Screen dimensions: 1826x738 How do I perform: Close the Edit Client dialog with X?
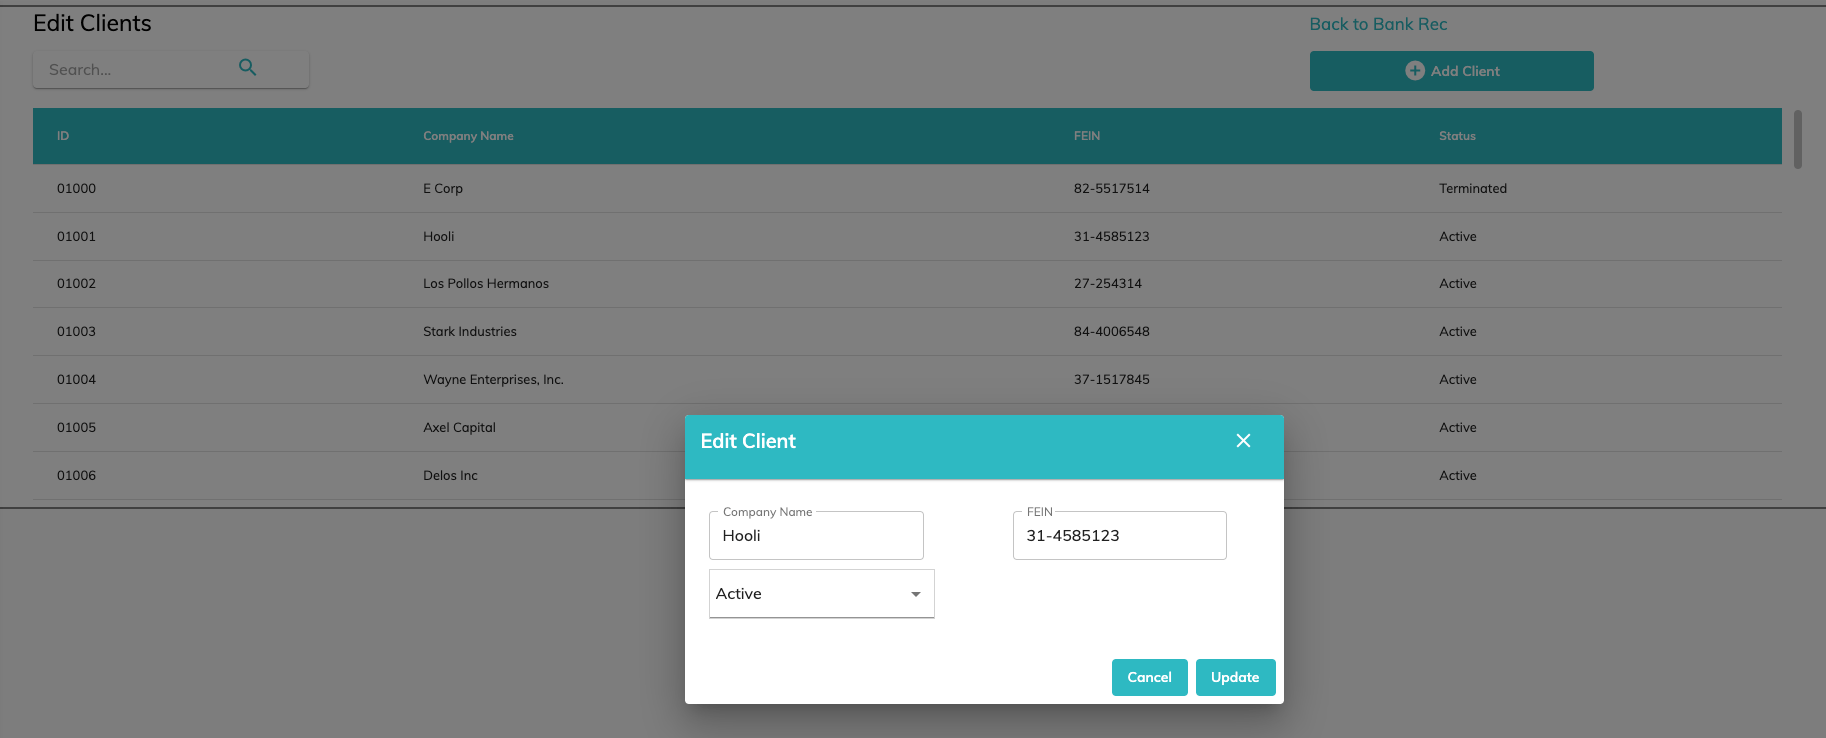pyautogui.click(x=1243, y=441)
